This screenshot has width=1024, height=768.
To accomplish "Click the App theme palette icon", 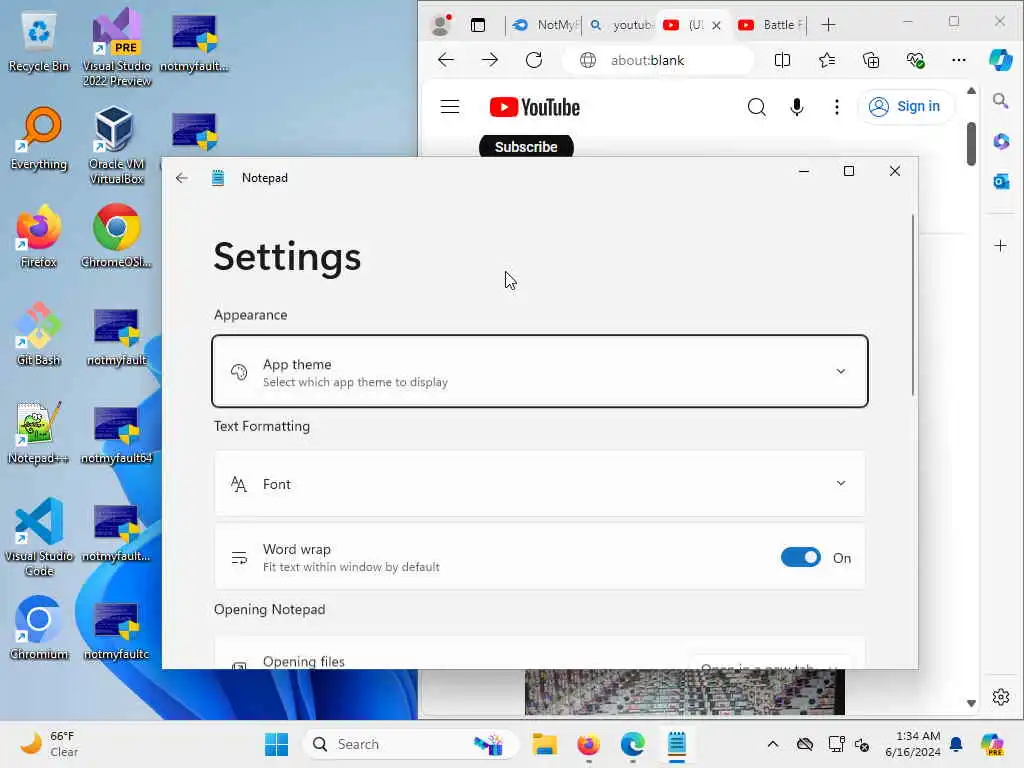I will [239, 372].
